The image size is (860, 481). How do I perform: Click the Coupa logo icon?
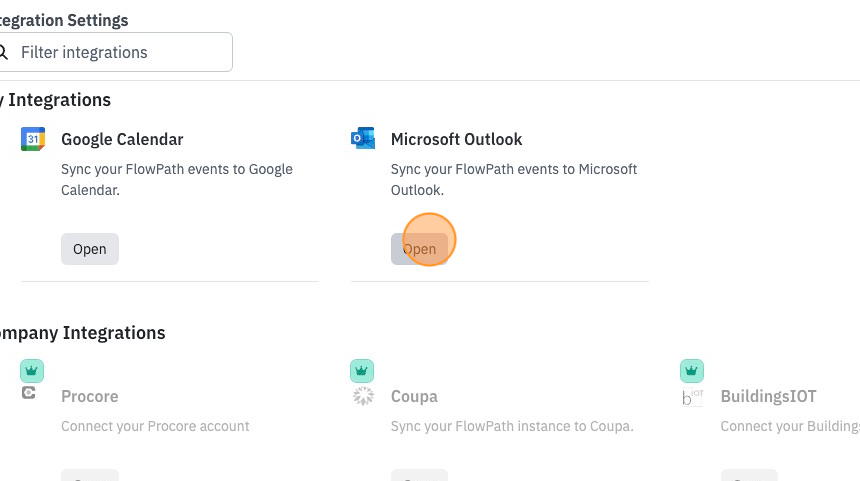[x=363, y=395]
